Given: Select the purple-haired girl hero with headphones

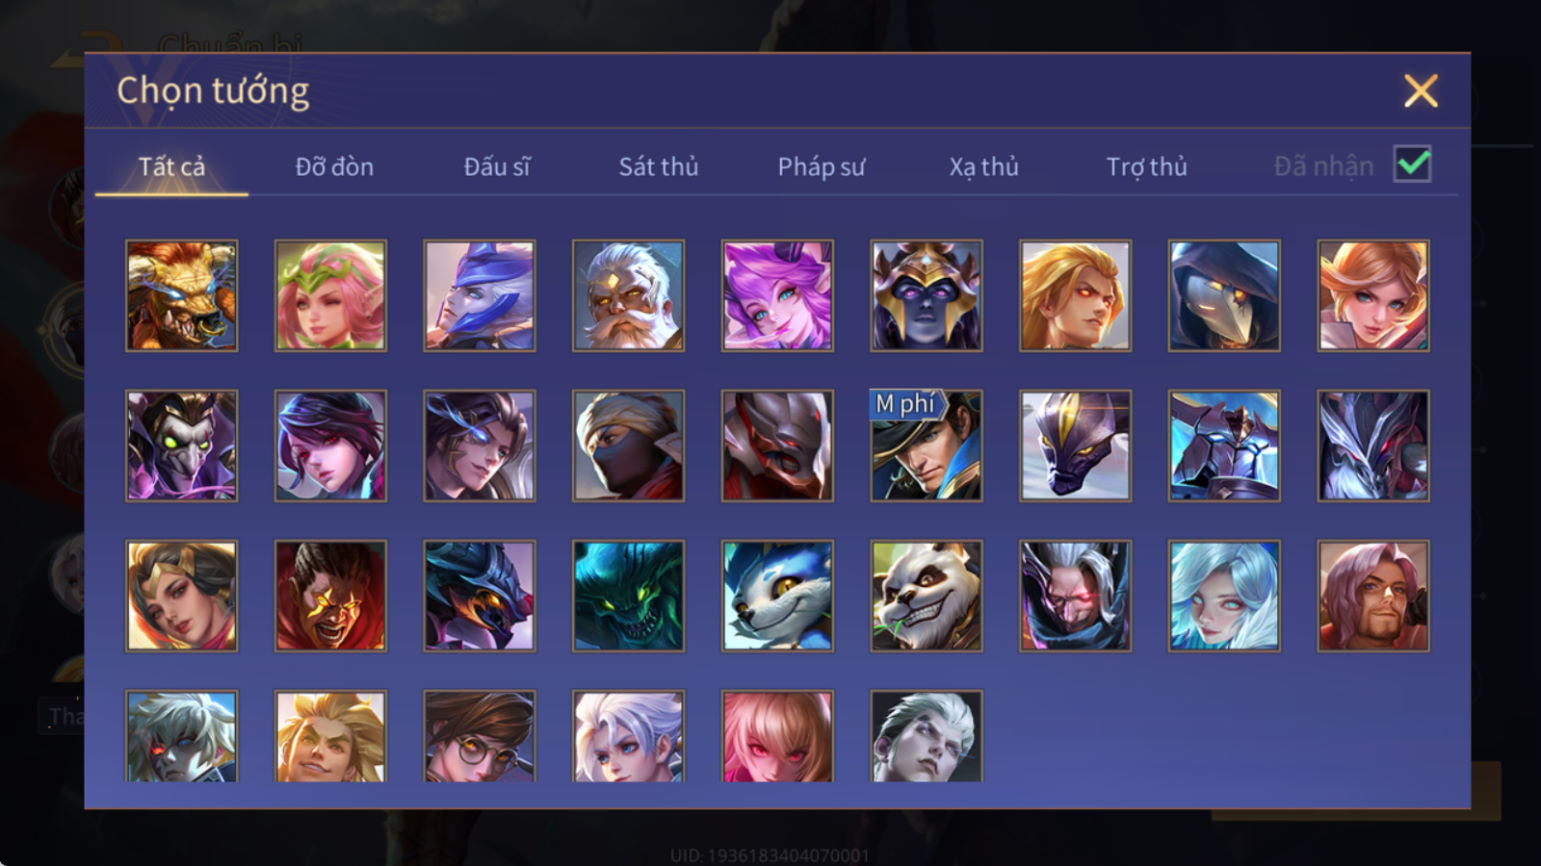Looking at the screenshot, I should [x=777, y=295].
